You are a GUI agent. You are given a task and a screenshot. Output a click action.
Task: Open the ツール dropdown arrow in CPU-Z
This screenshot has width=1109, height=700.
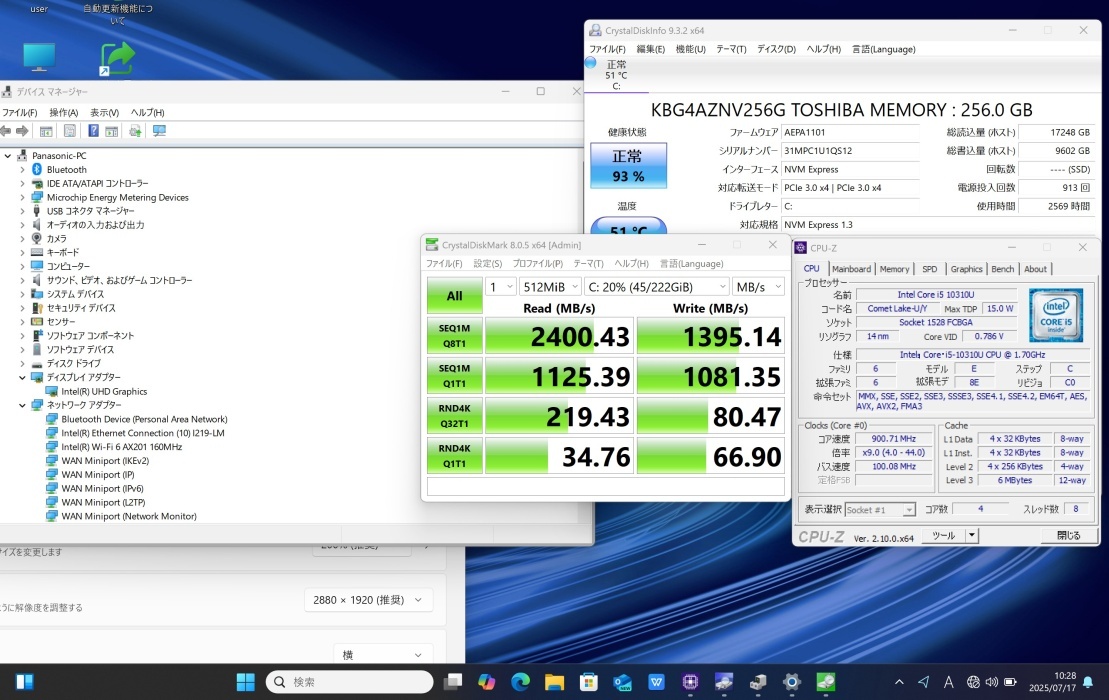point(972,535)
